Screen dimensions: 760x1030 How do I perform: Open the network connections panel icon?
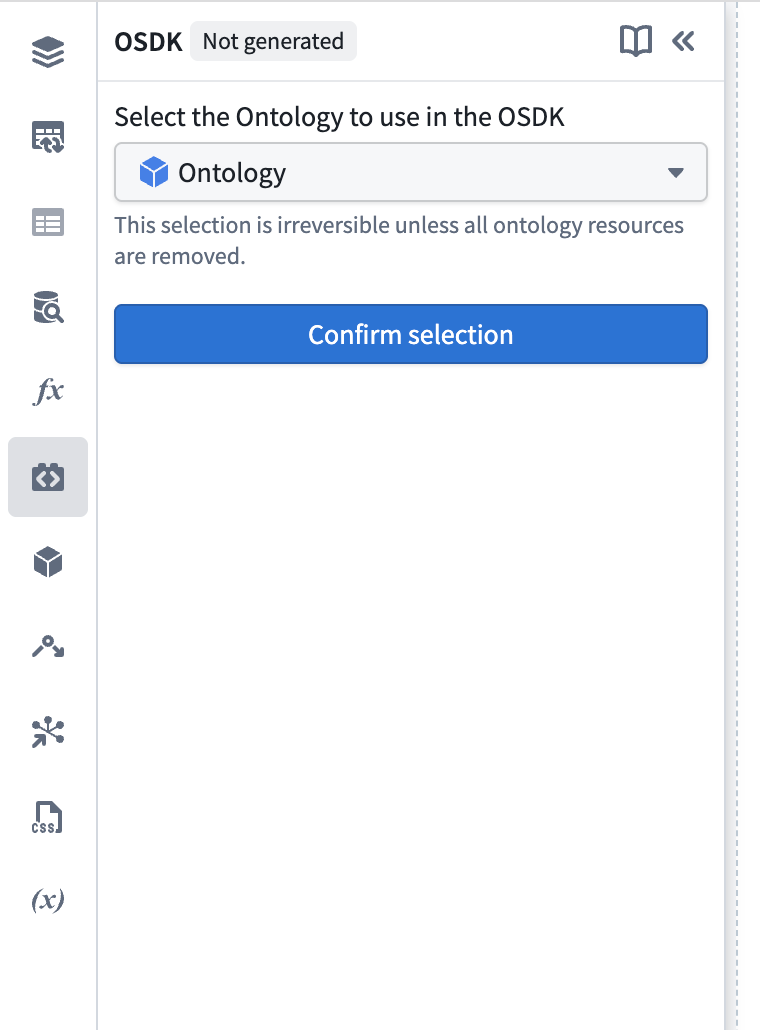47,732
